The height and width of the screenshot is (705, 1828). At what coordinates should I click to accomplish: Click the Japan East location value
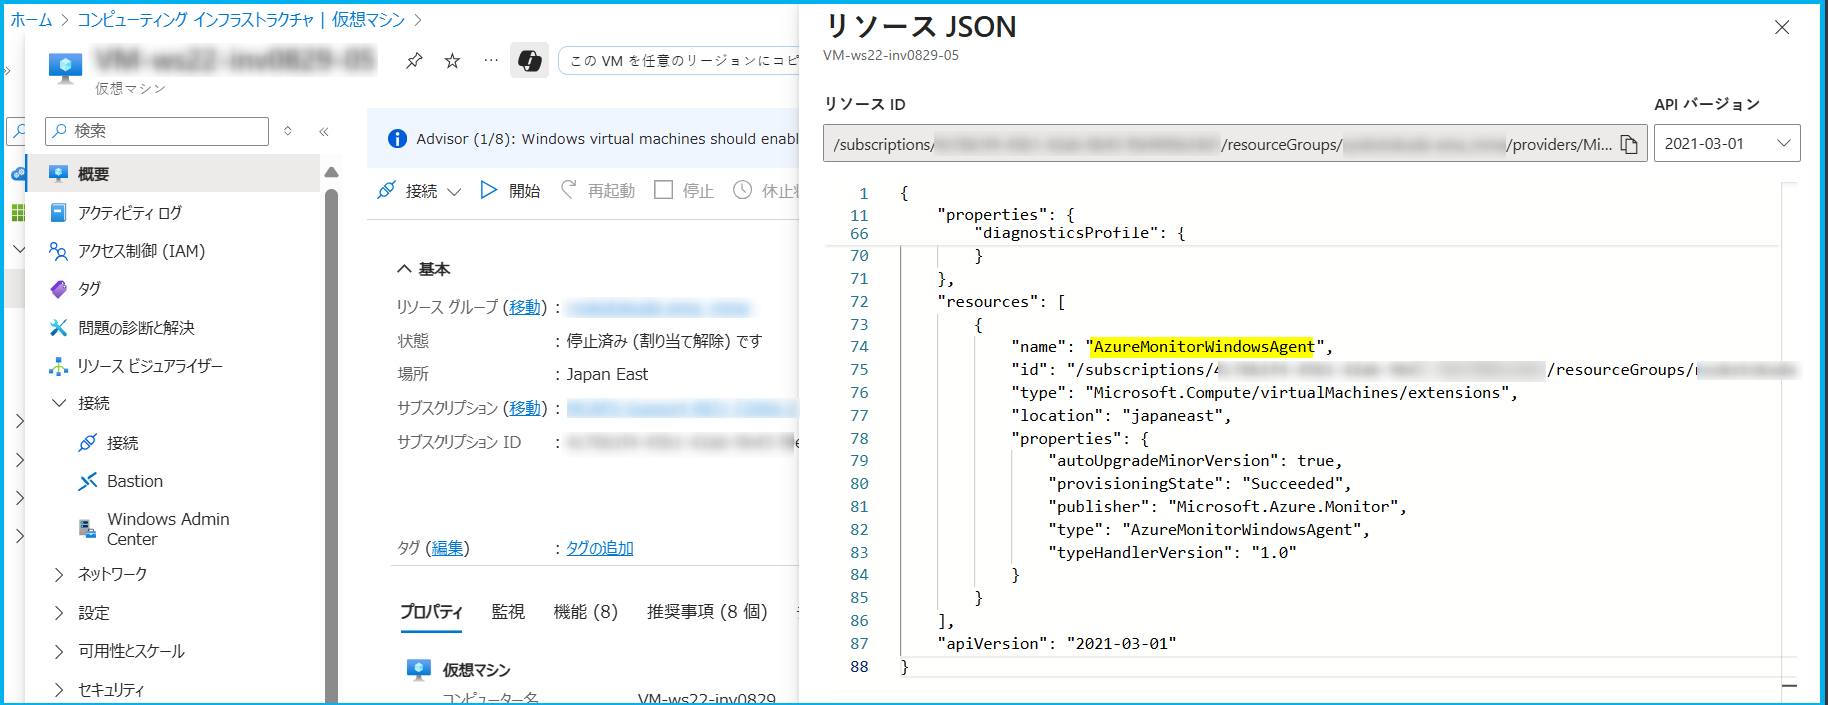(x=607, y=374)
